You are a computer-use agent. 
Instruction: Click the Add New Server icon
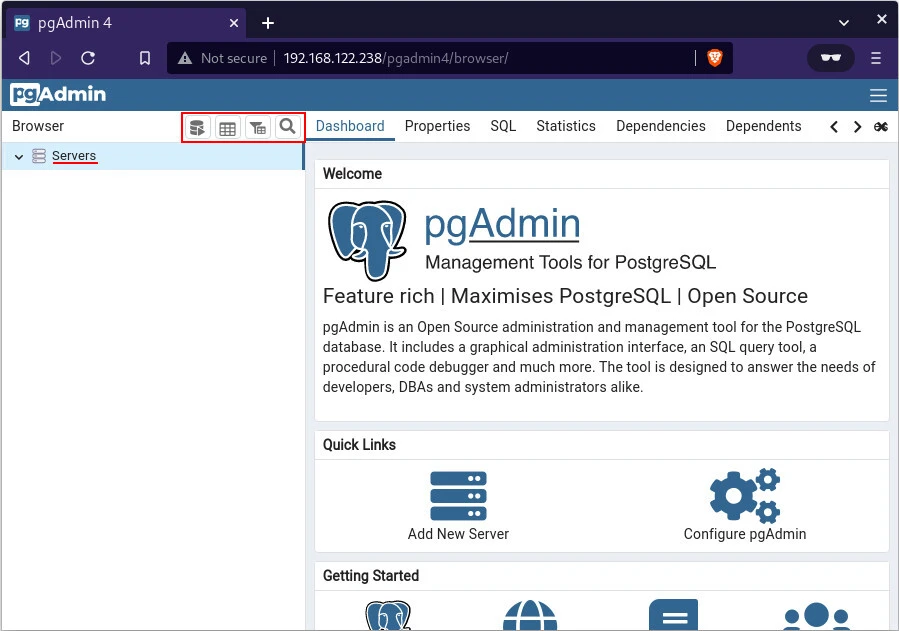tap(458, 496)
